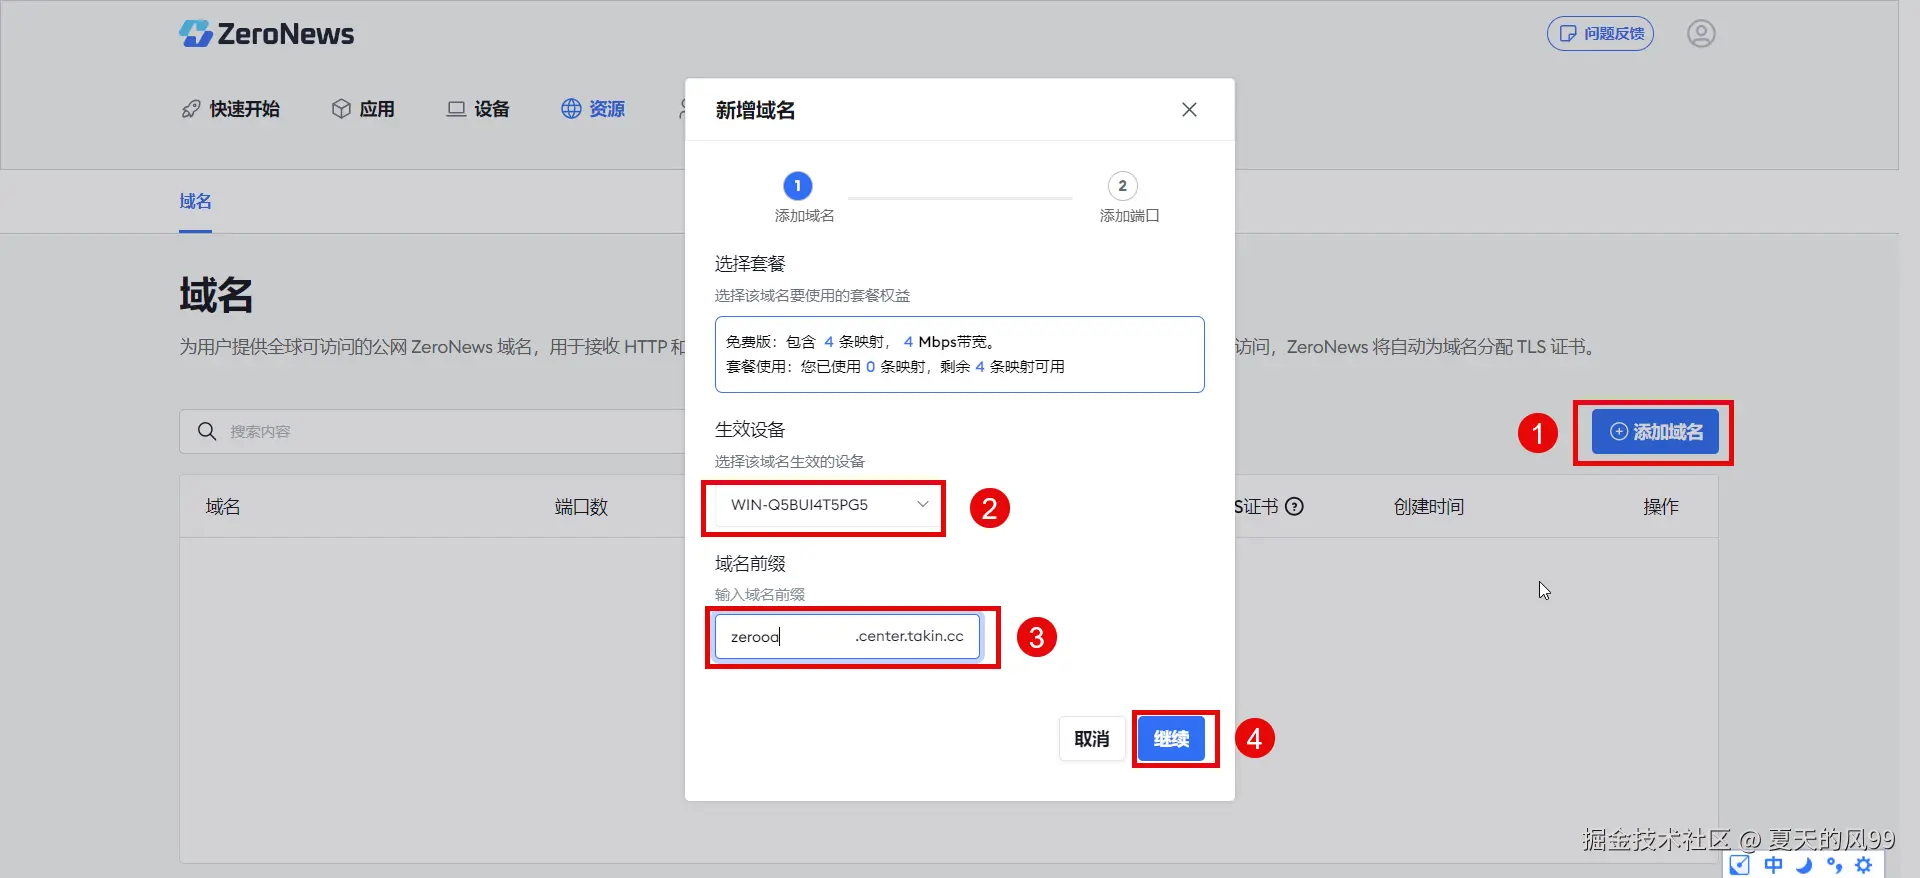The height and width of the screenshot is (878, 1920).
Task: Click the IME punctuation icon
Action: click(1834, 865)
